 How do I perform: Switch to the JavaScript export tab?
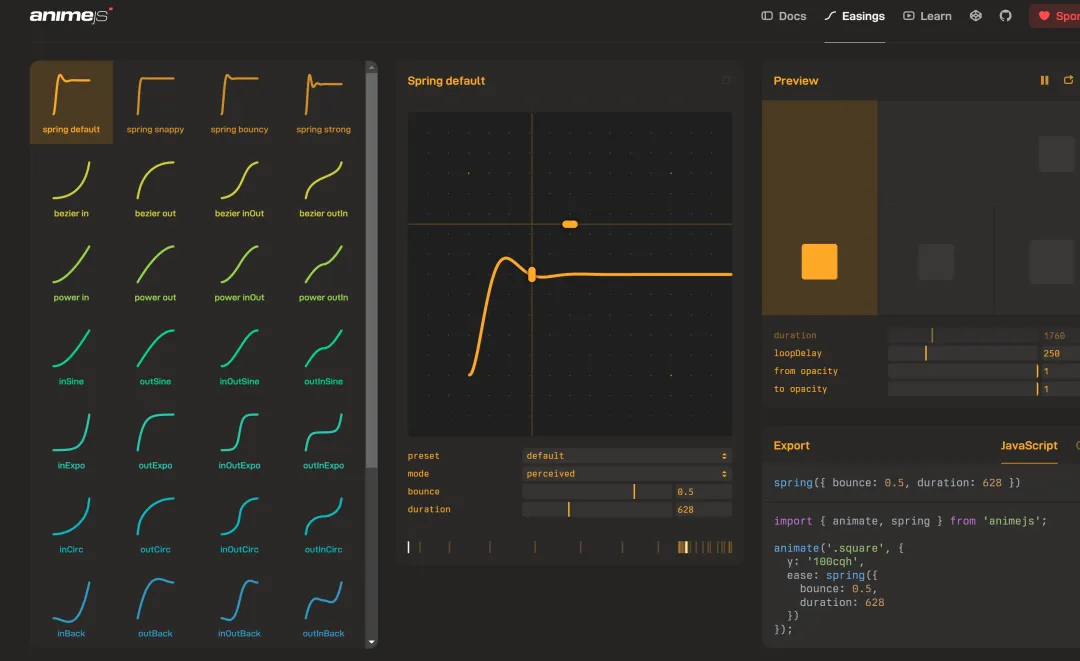pos(1028,445)
